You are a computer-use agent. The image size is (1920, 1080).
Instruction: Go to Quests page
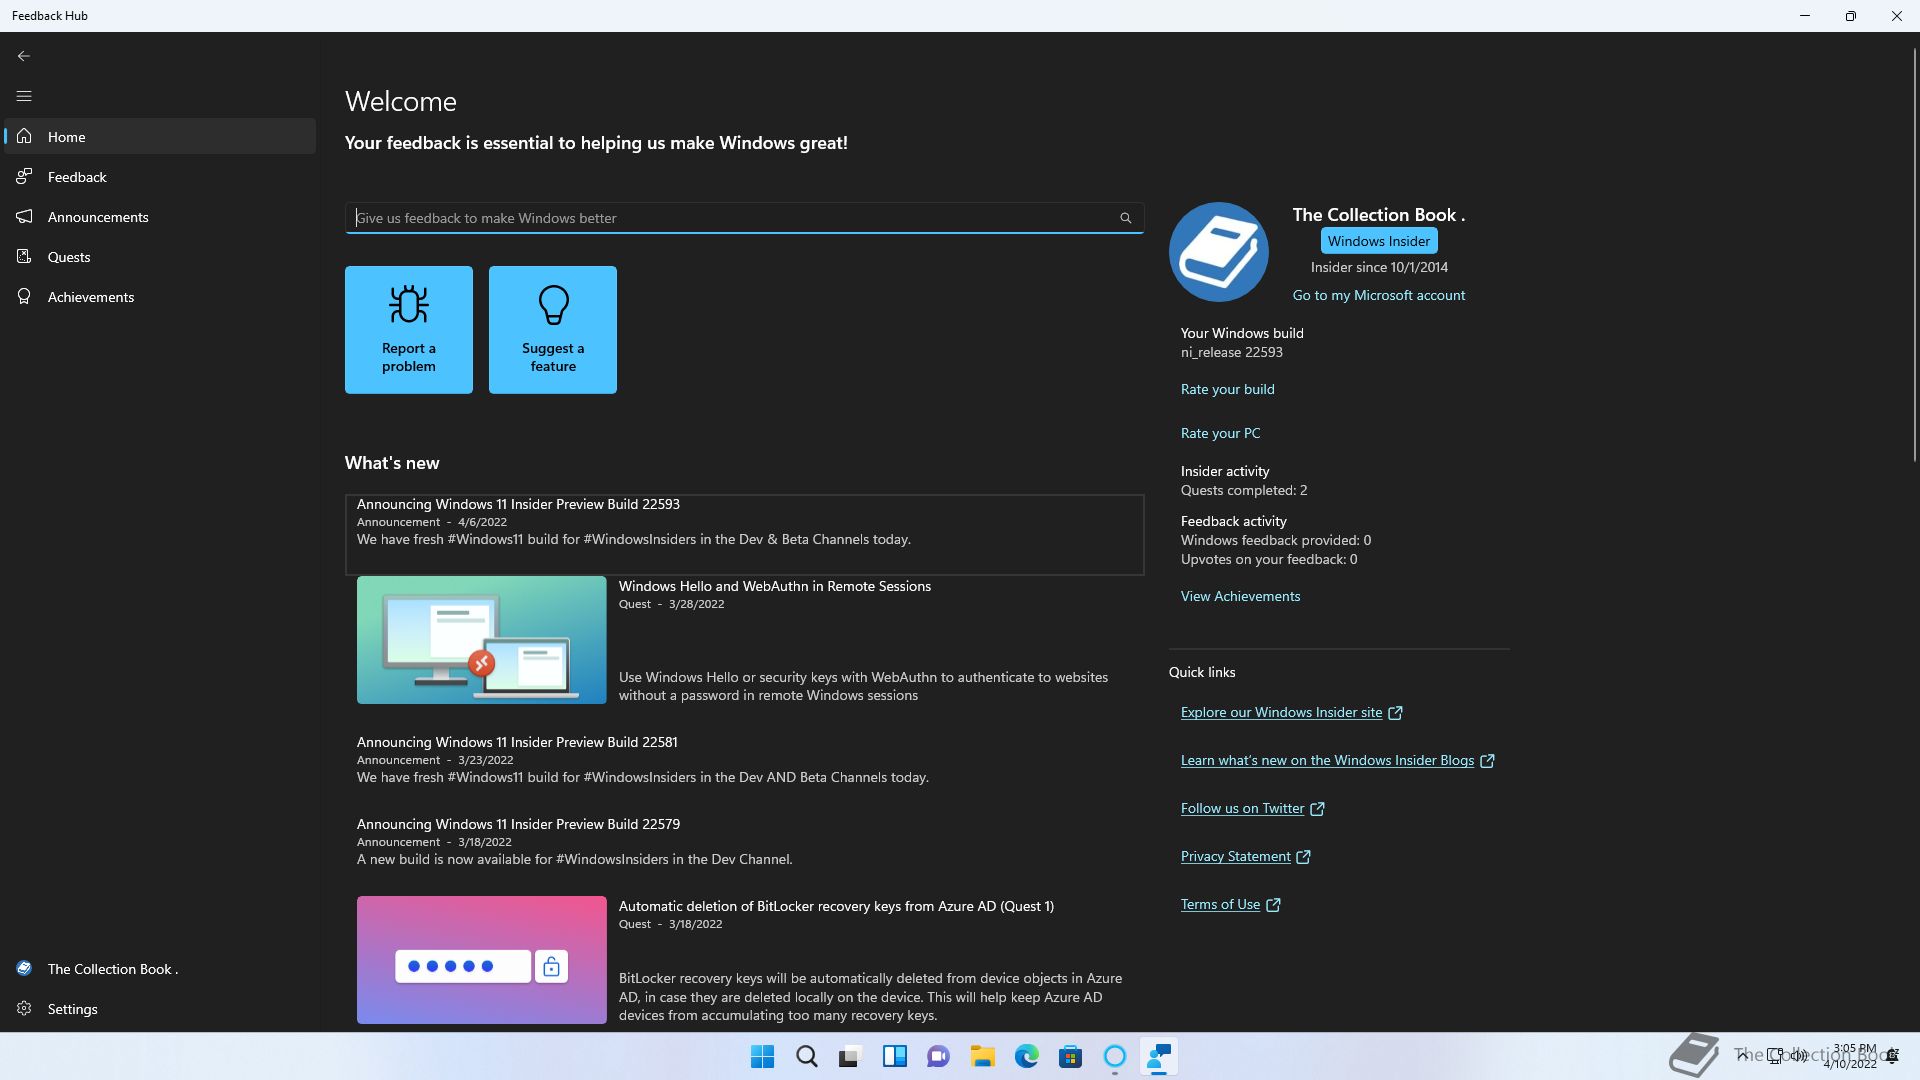click(x=160, y=257)
